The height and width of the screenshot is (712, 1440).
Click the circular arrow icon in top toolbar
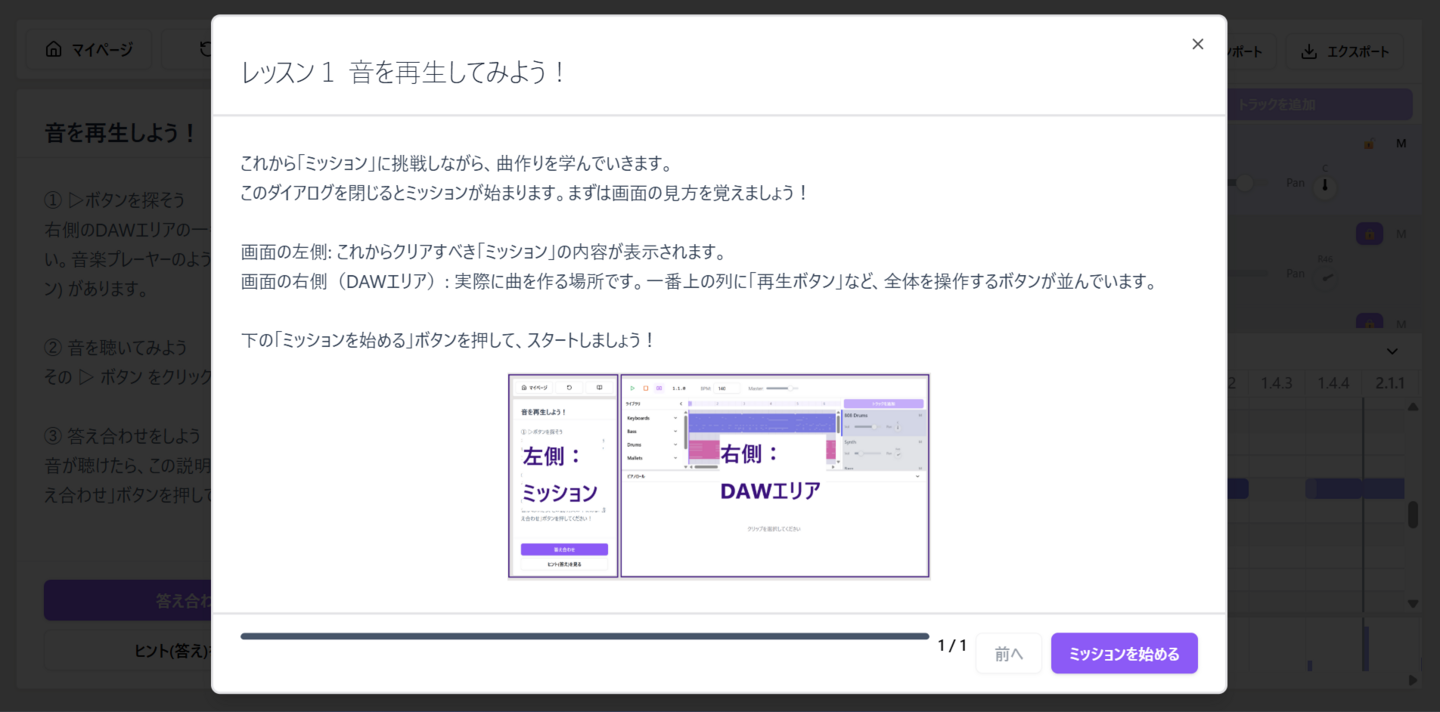coord(204,50)
